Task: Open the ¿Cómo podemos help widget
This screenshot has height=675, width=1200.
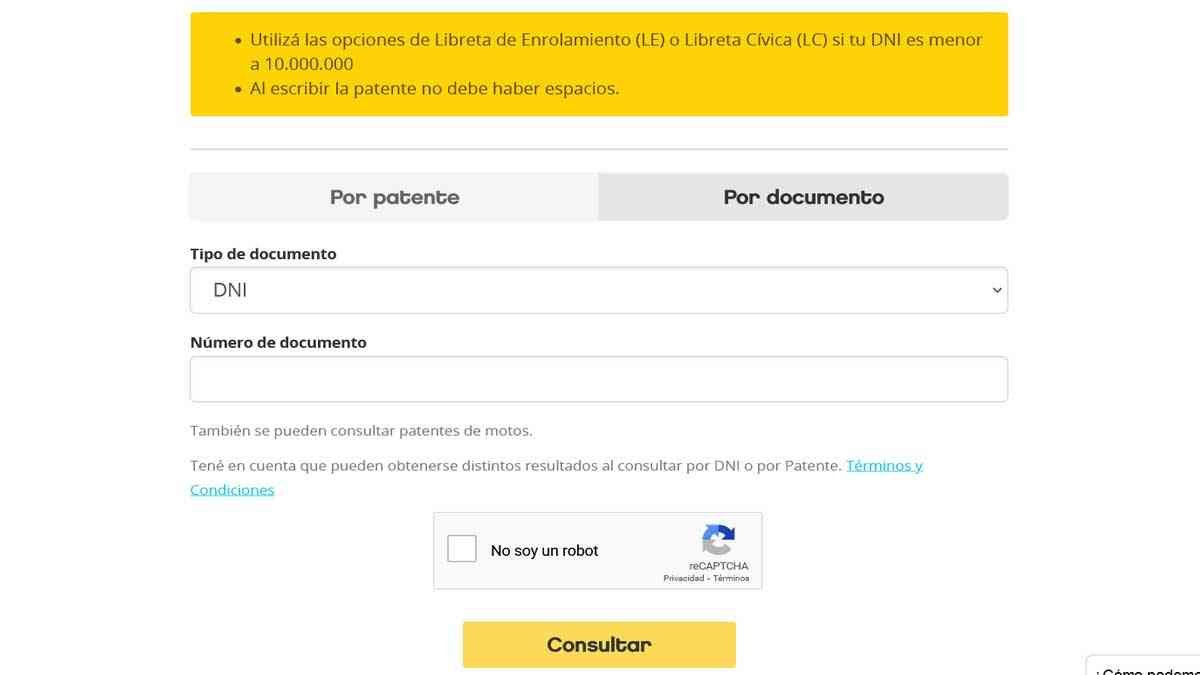Action: tap(1143, 668)
